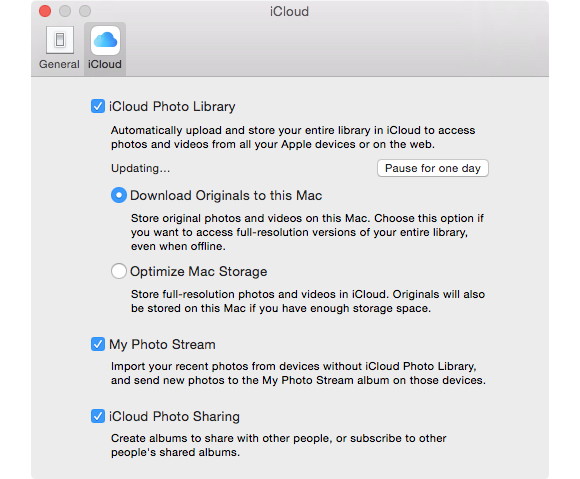The image size is (580, 479).
Task: Close the iCloud preferences window
Action: pos(45,11)
